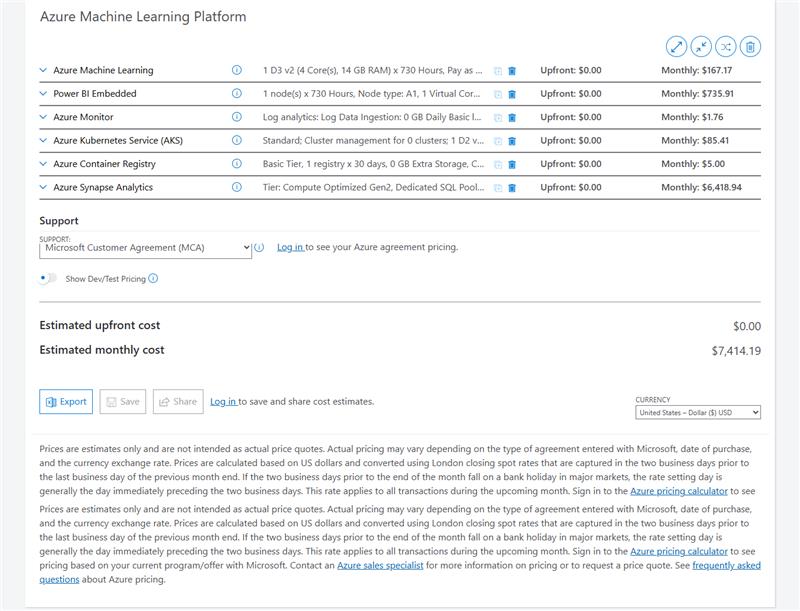
Task: Click the Azure Synapse Analytics service name
Action: click(x=103, y=188)
